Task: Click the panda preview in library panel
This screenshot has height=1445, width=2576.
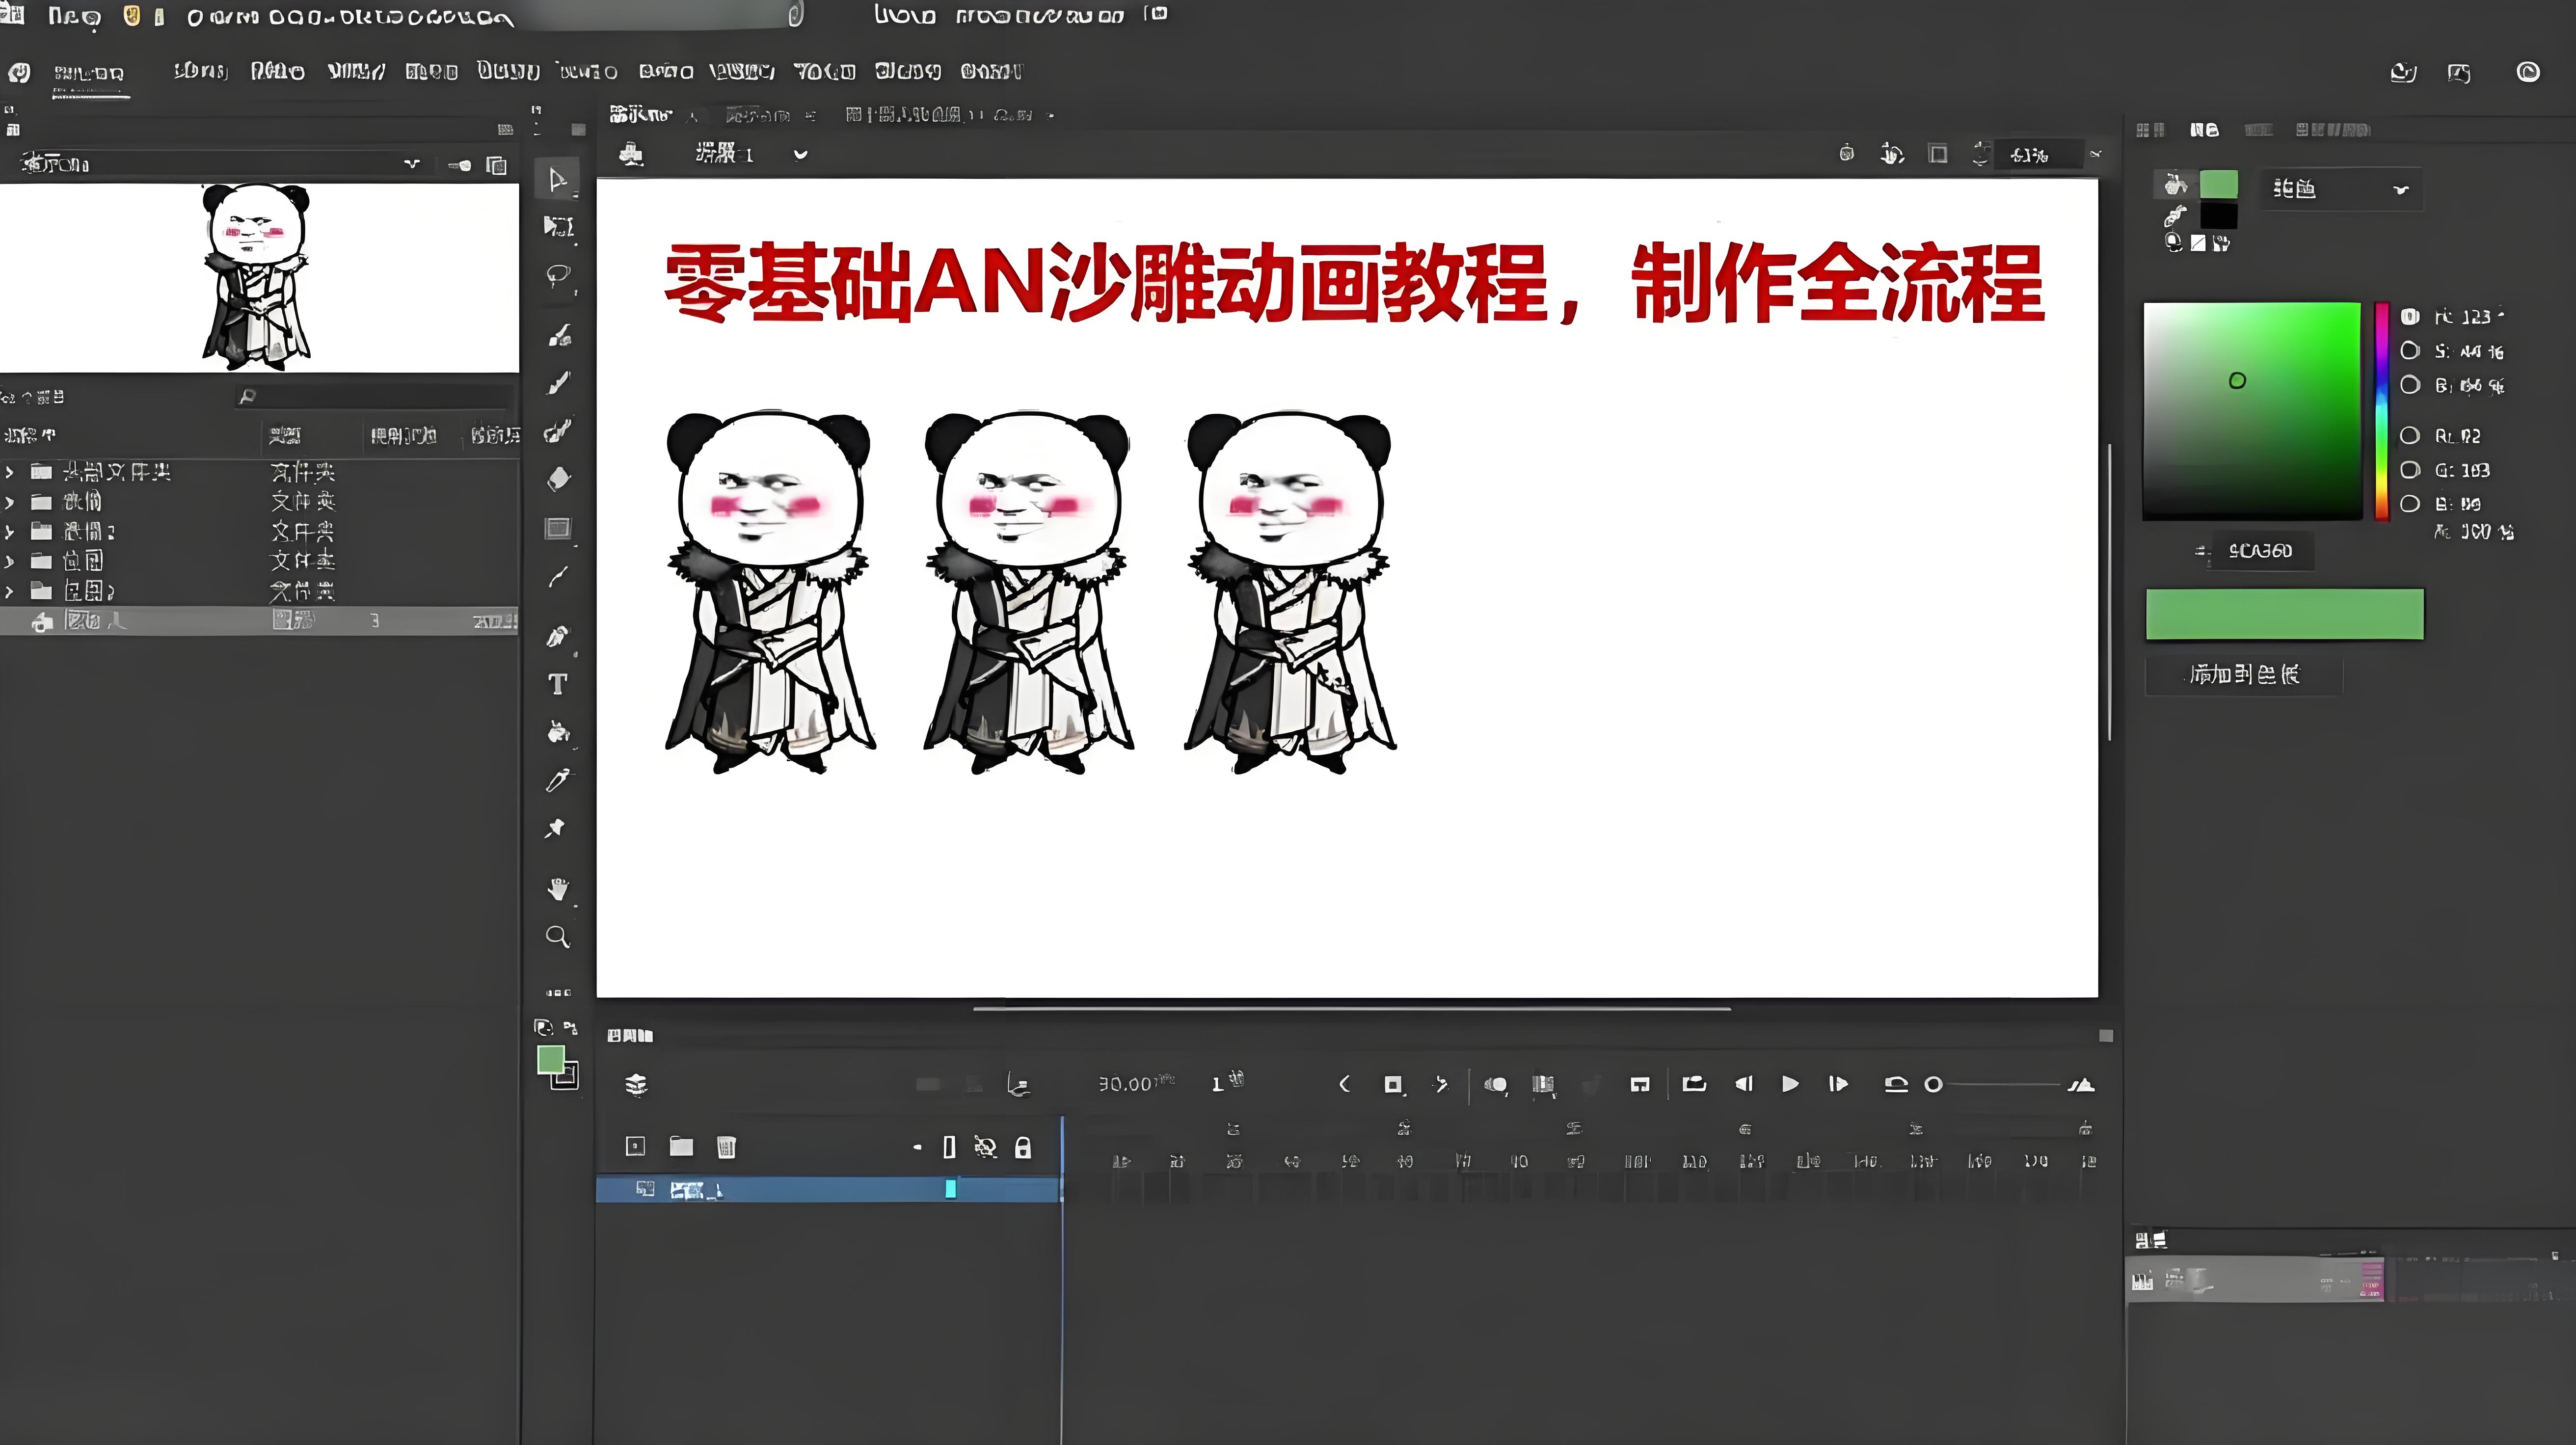Action: pos(257,277)
